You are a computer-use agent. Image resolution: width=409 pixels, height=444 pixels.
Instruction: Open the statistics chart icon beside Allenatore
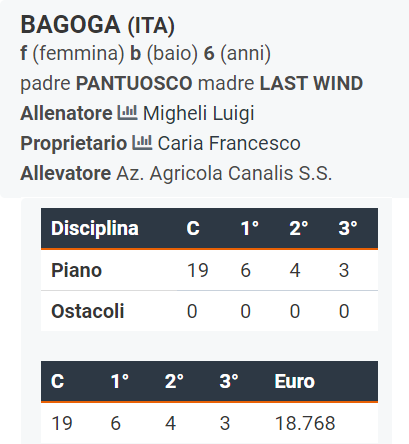pyautogui.click(x=127, y=113)
